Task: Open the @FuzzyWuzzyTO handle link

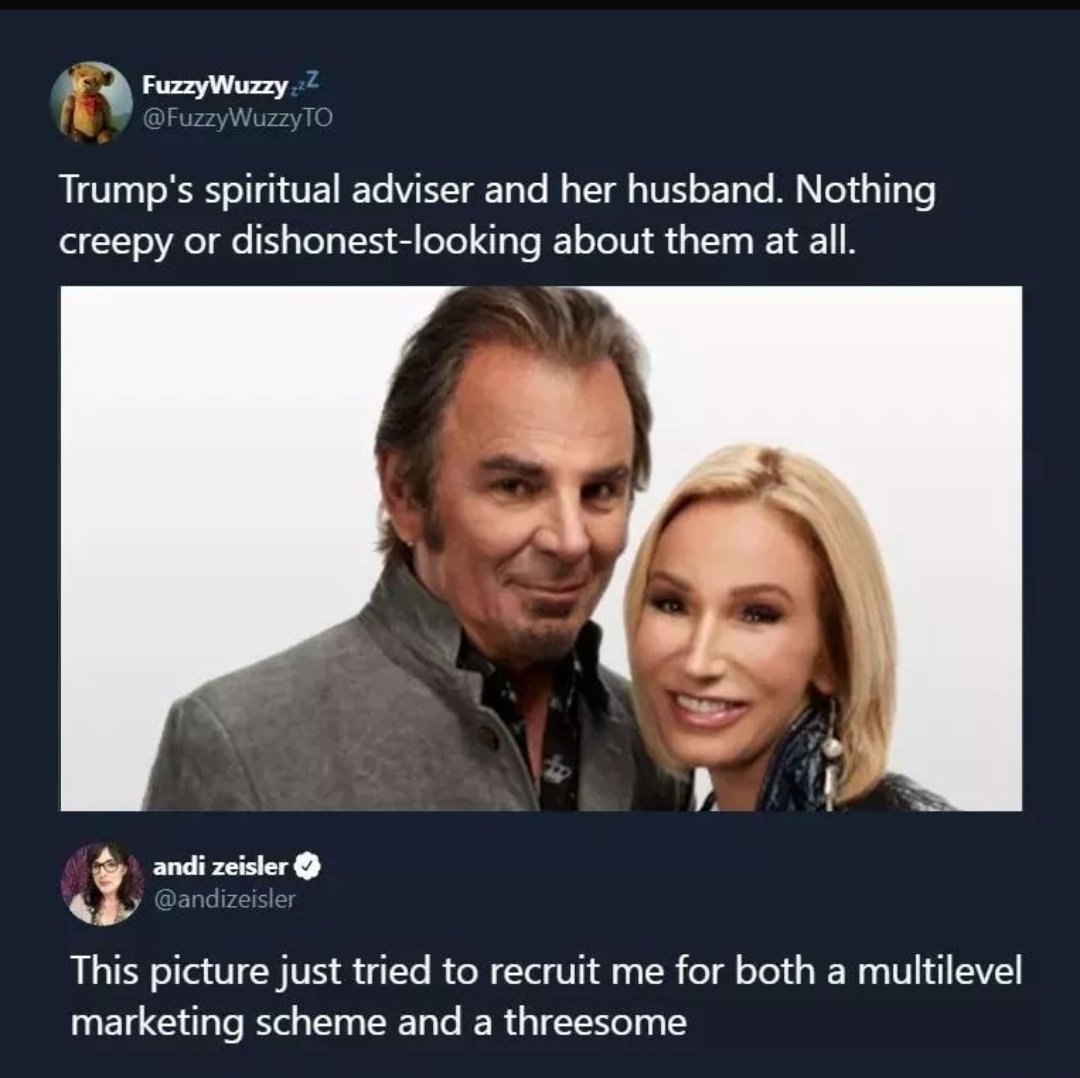Action: (x=238, y=119)
